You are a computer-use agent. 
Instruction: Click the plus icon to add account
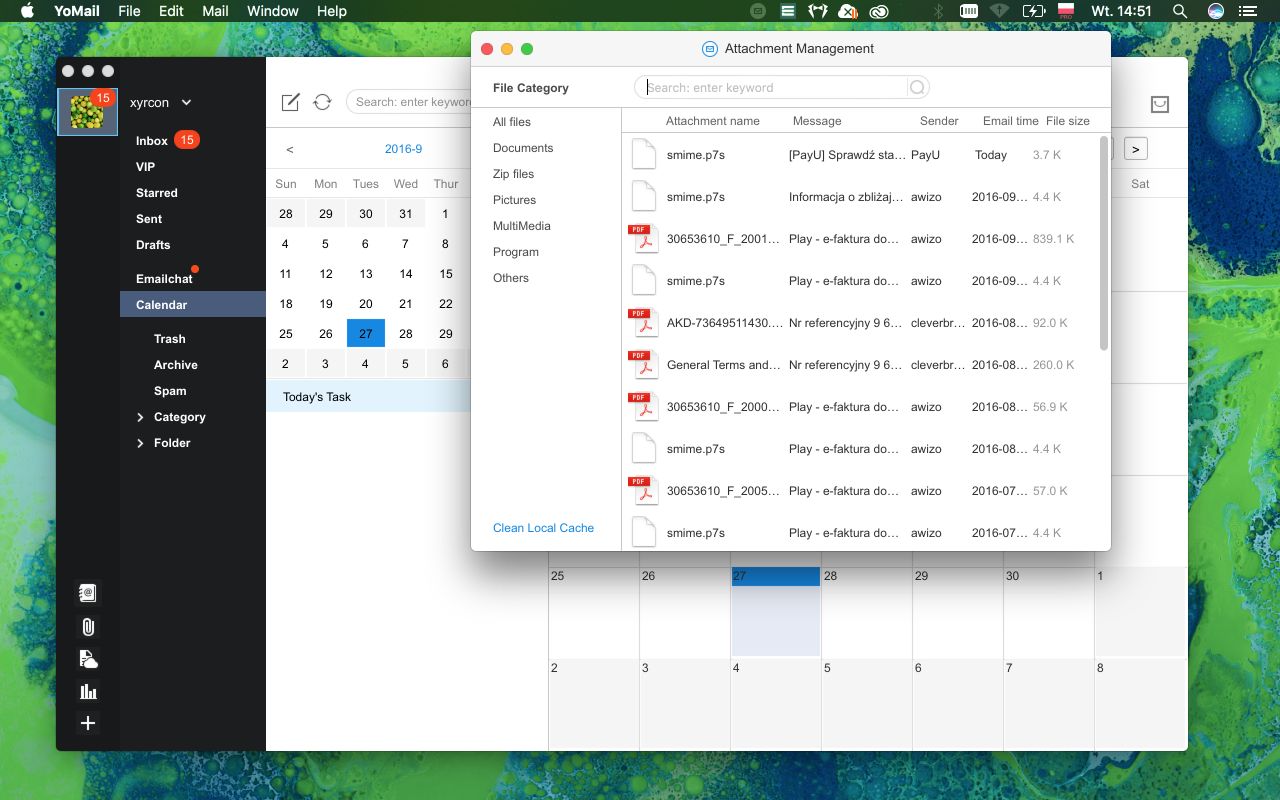coord(88,723)
